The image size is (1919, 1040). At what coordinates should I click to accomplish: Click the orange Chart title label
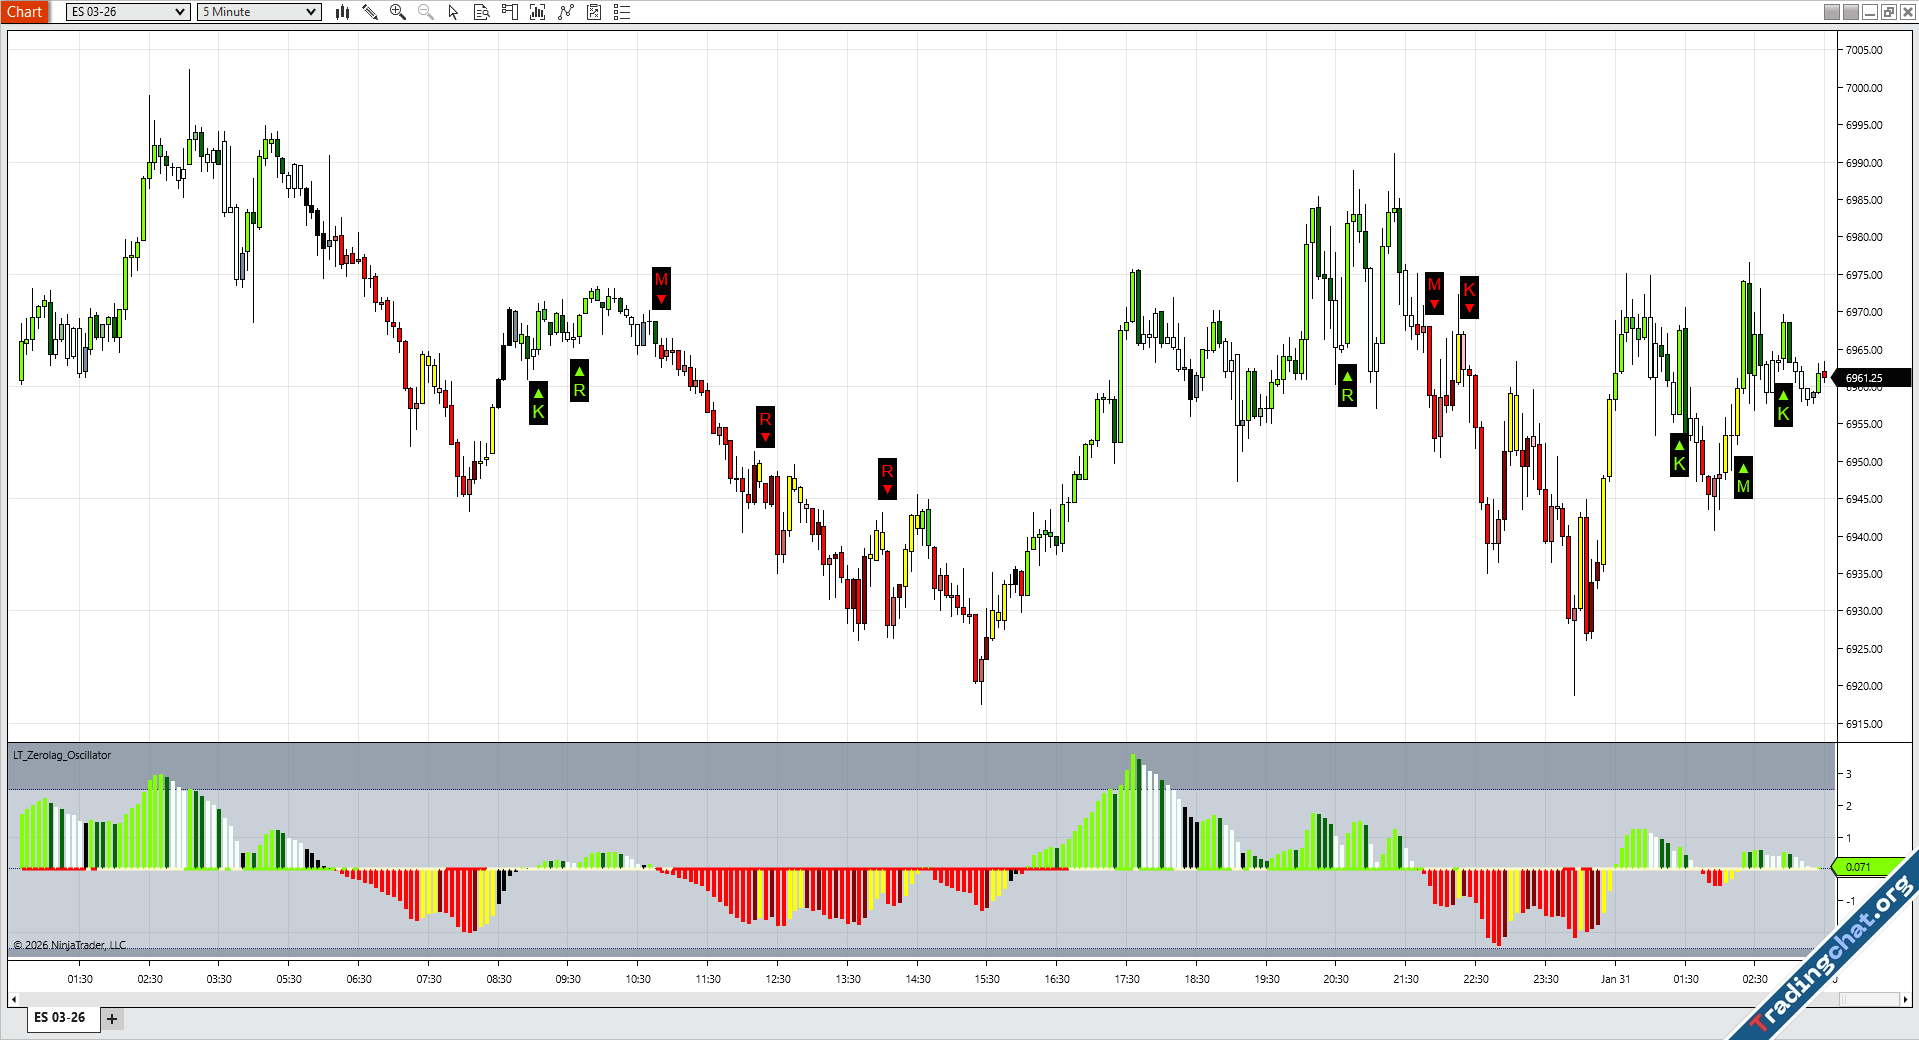coord(24,12)
